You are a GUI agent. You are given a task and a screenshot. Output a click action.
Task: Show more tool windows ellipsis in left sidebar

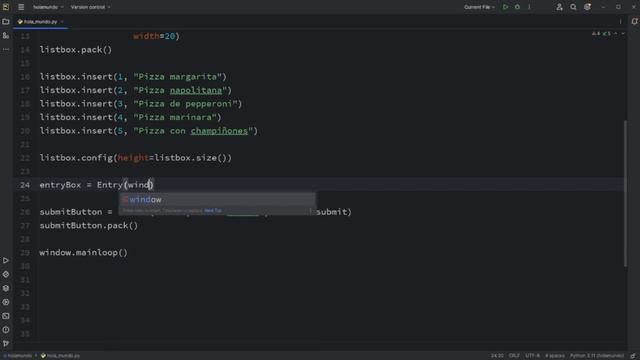pyautogui.click(x=6, y=49)
